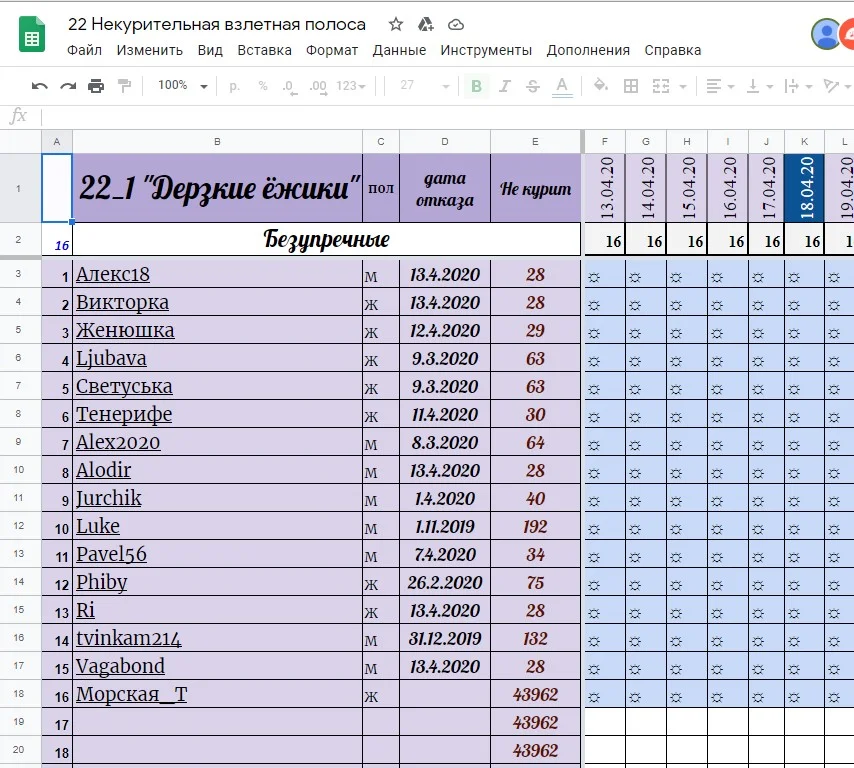
Task: Toggle strikethrough formatting
Action: pyautogui.click(x=533, y=85)
